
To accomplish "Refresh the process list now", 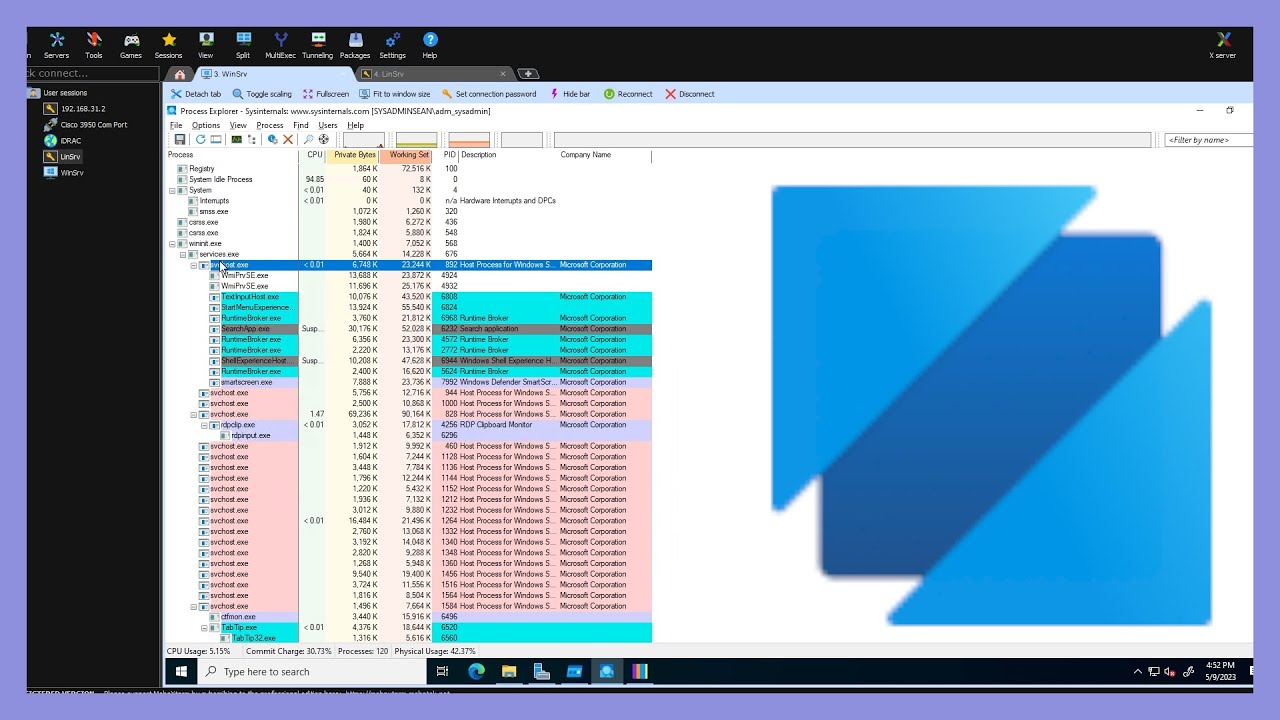I will click(x=200, y=140).
